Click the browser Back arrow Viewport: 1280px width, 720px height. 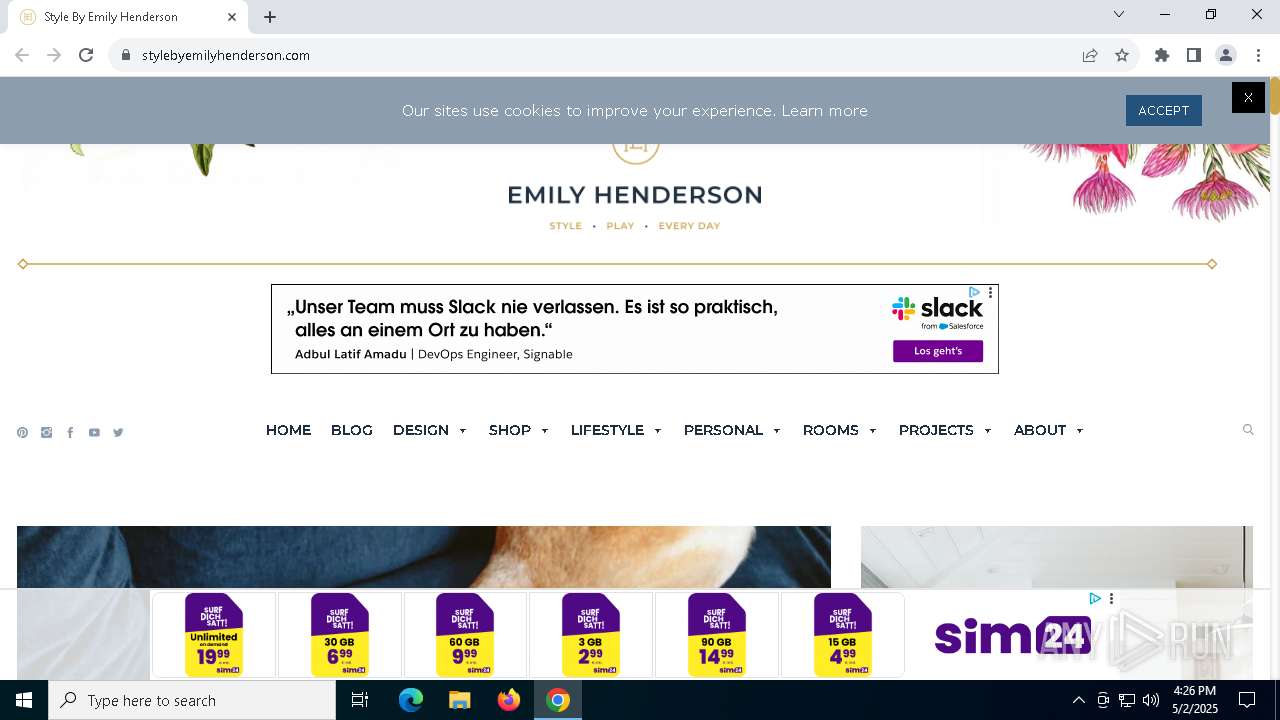click(22, 55)
